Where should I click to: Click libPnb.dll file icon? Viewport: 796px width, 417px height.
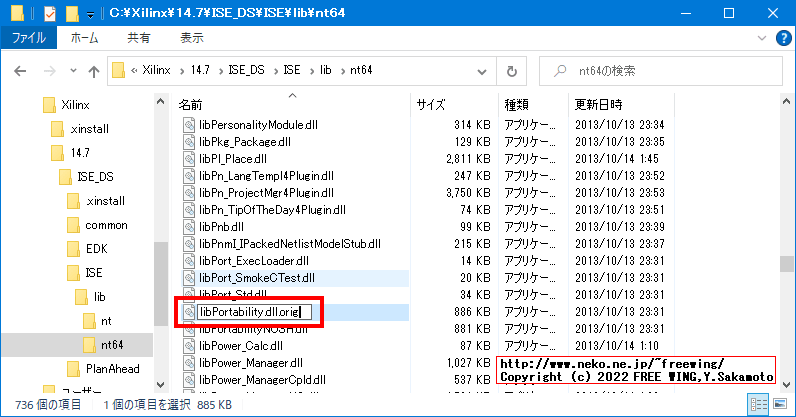[x=189, y=227]
